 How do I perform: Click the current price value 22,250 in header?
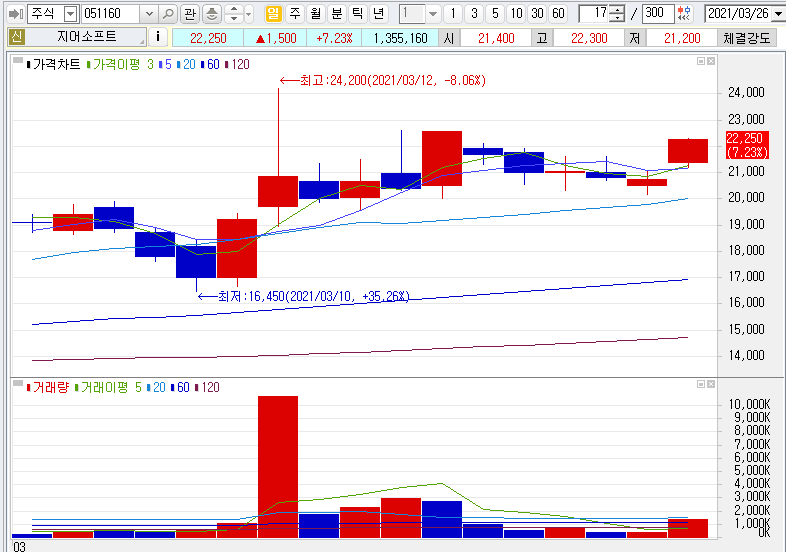coord(208,38)
